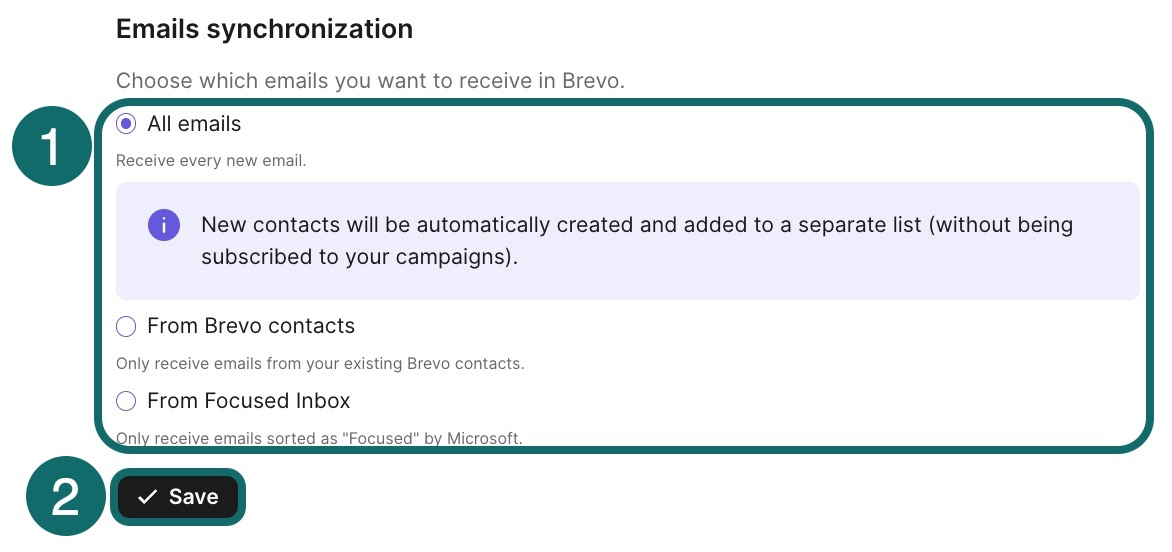Choose the From Focused Inbox radio option
The image size is (1172, 552).
coord(126,401)
